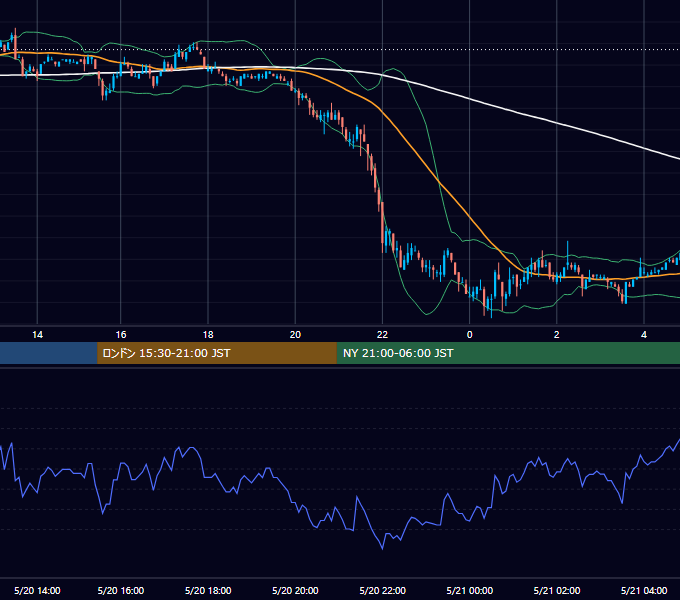Click the 5/20 22:00 date label
Viewport: 680px width, 600px height.
(x=382, y=590)
